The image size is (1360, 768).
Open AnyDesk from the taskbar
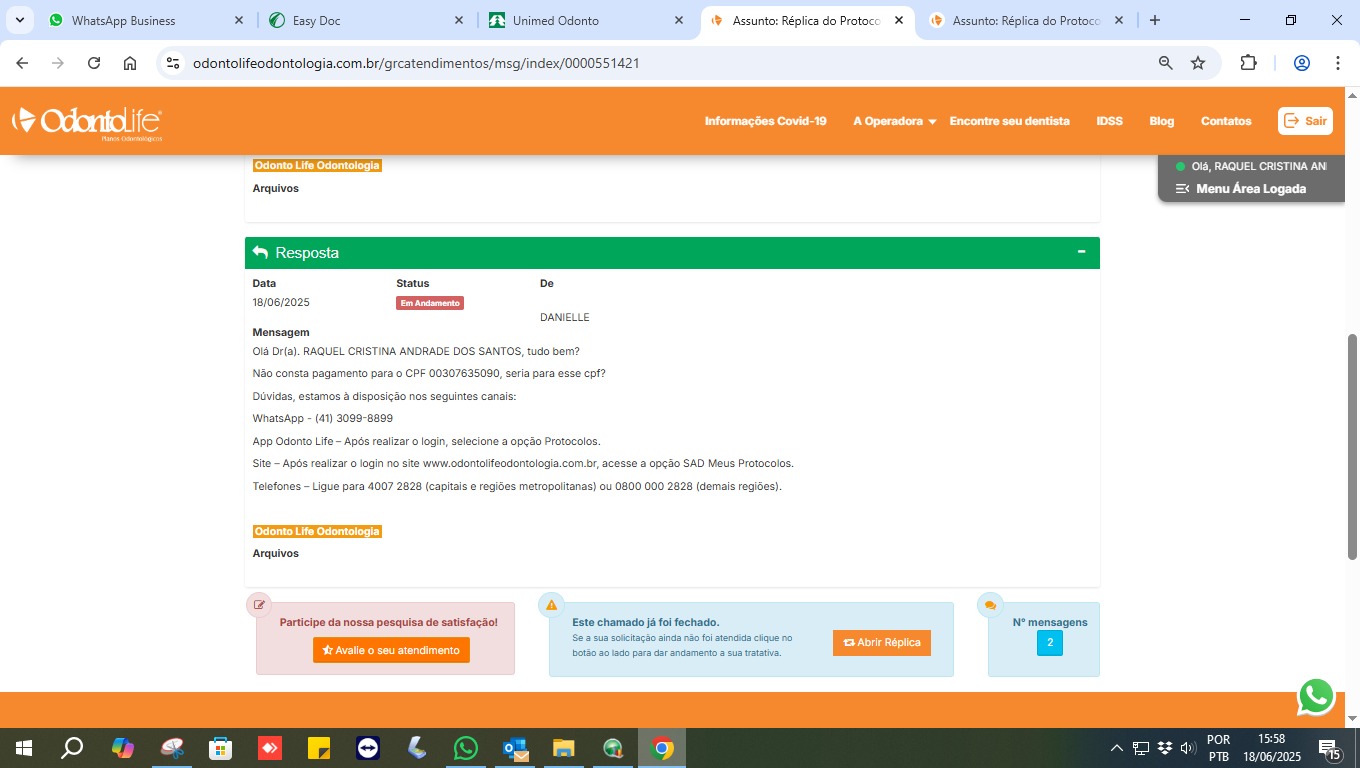point(270,748)
